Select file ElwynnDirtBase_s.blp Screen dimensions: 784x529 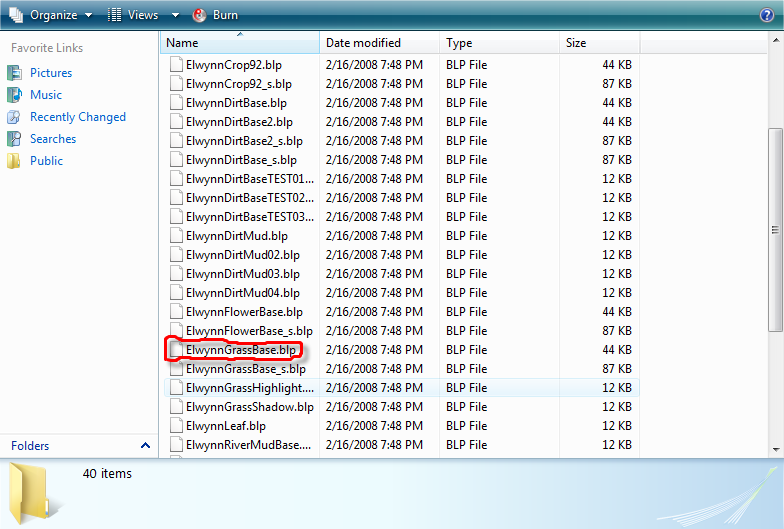tap(242, 160)
